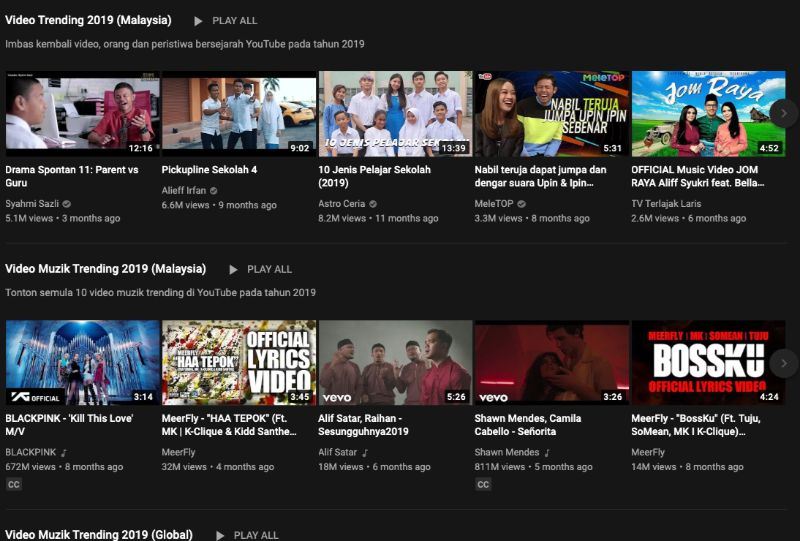Click "32M views • 4 months ago" text
The image size is (800, 541).
tap(218, 466)
